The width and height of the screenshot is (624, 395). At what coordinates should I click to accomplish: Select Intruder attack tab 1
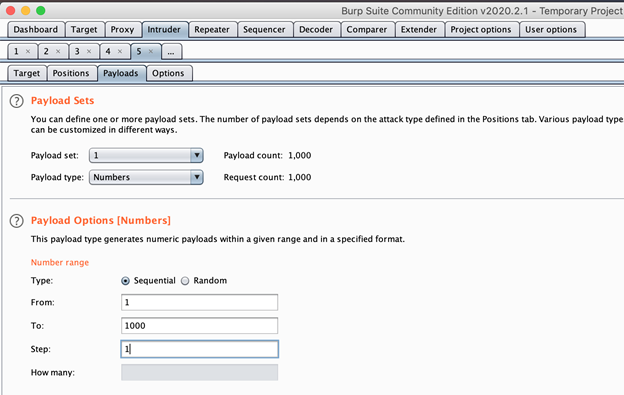17,51
